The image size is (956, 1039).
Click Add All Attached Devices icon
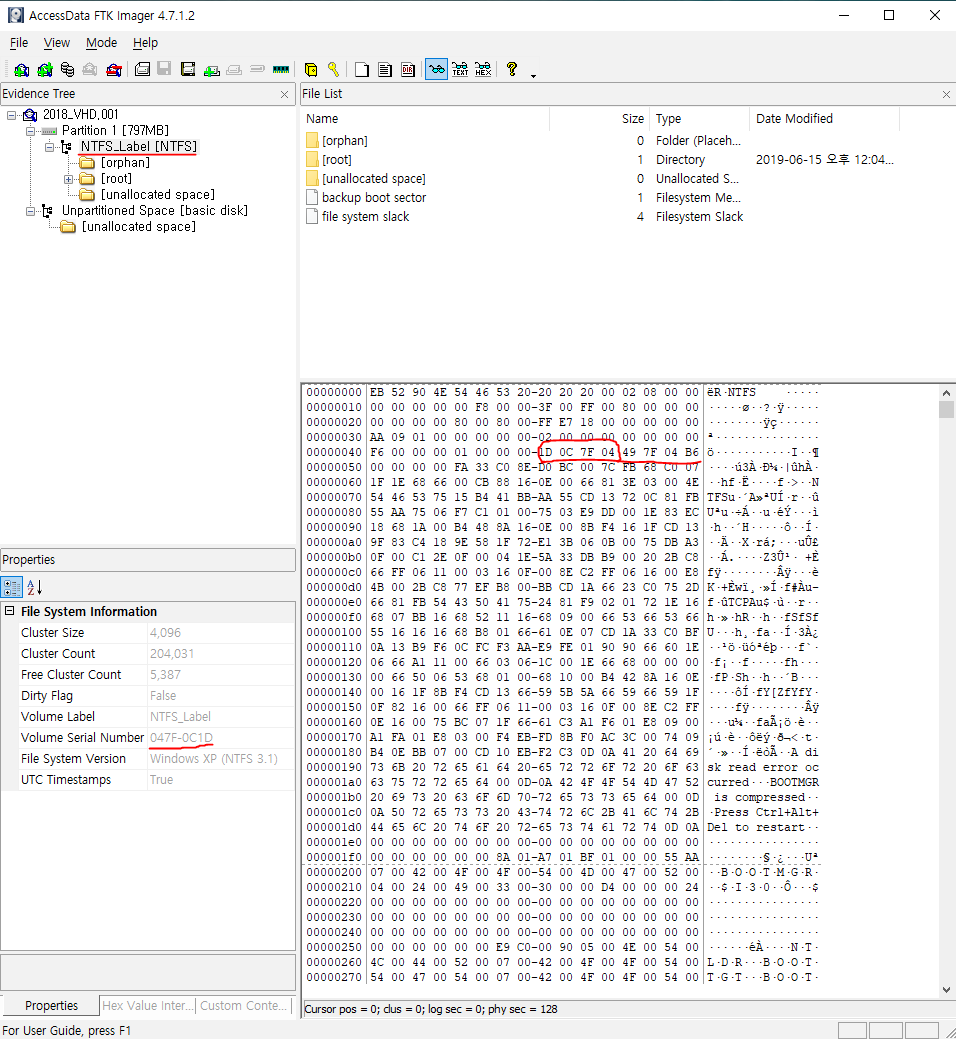tap(44, 70)
